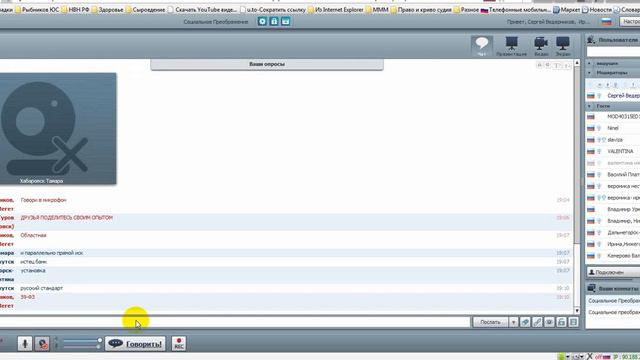The width and height of the screenshot is (640, 360).
Task: Toggle the microphone button
Action: click(25, 344)
